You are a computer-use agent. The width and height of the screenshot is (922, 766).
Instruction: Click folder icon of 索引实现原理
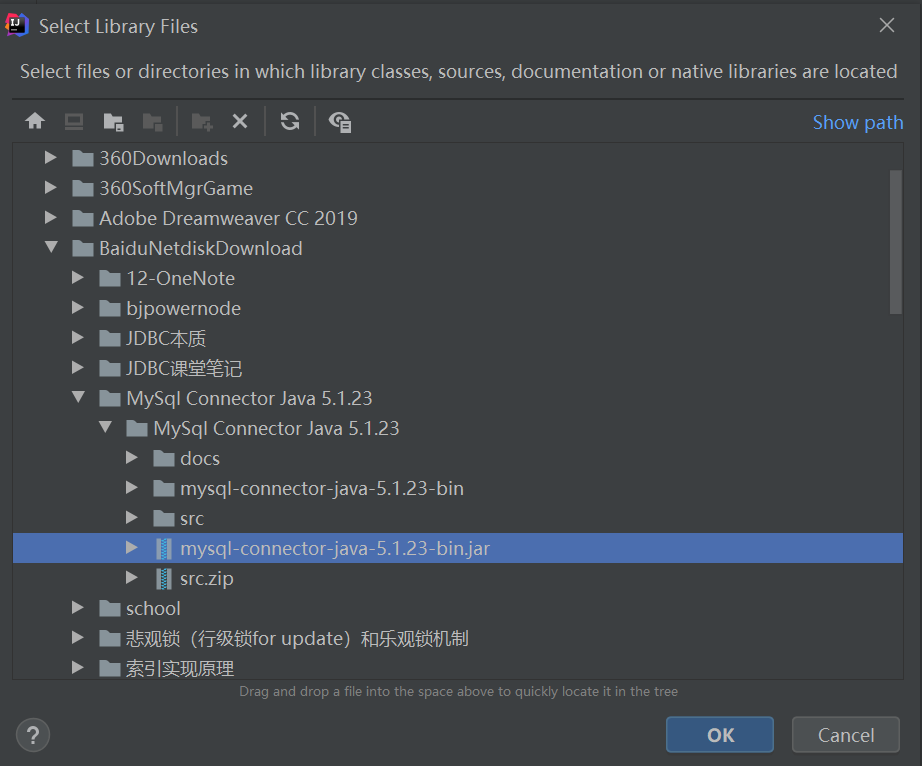point(109,668)
